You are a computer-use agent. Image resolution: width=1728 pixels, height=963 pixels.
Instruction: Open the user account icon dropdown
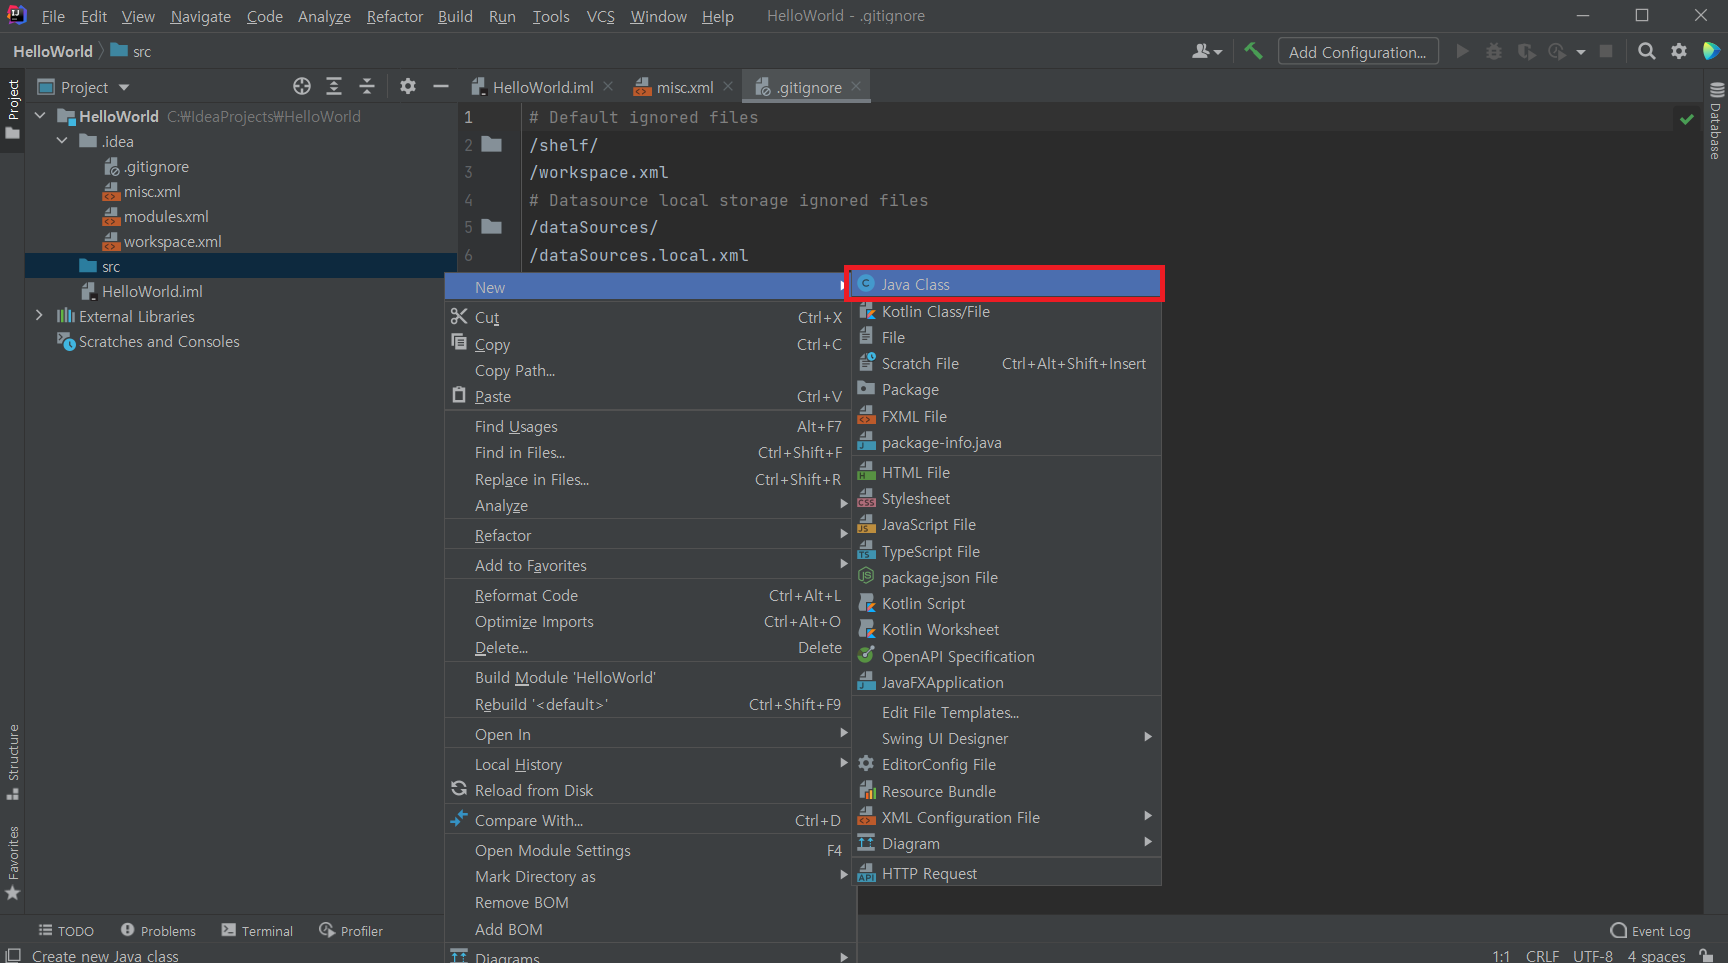point(1207,51)
